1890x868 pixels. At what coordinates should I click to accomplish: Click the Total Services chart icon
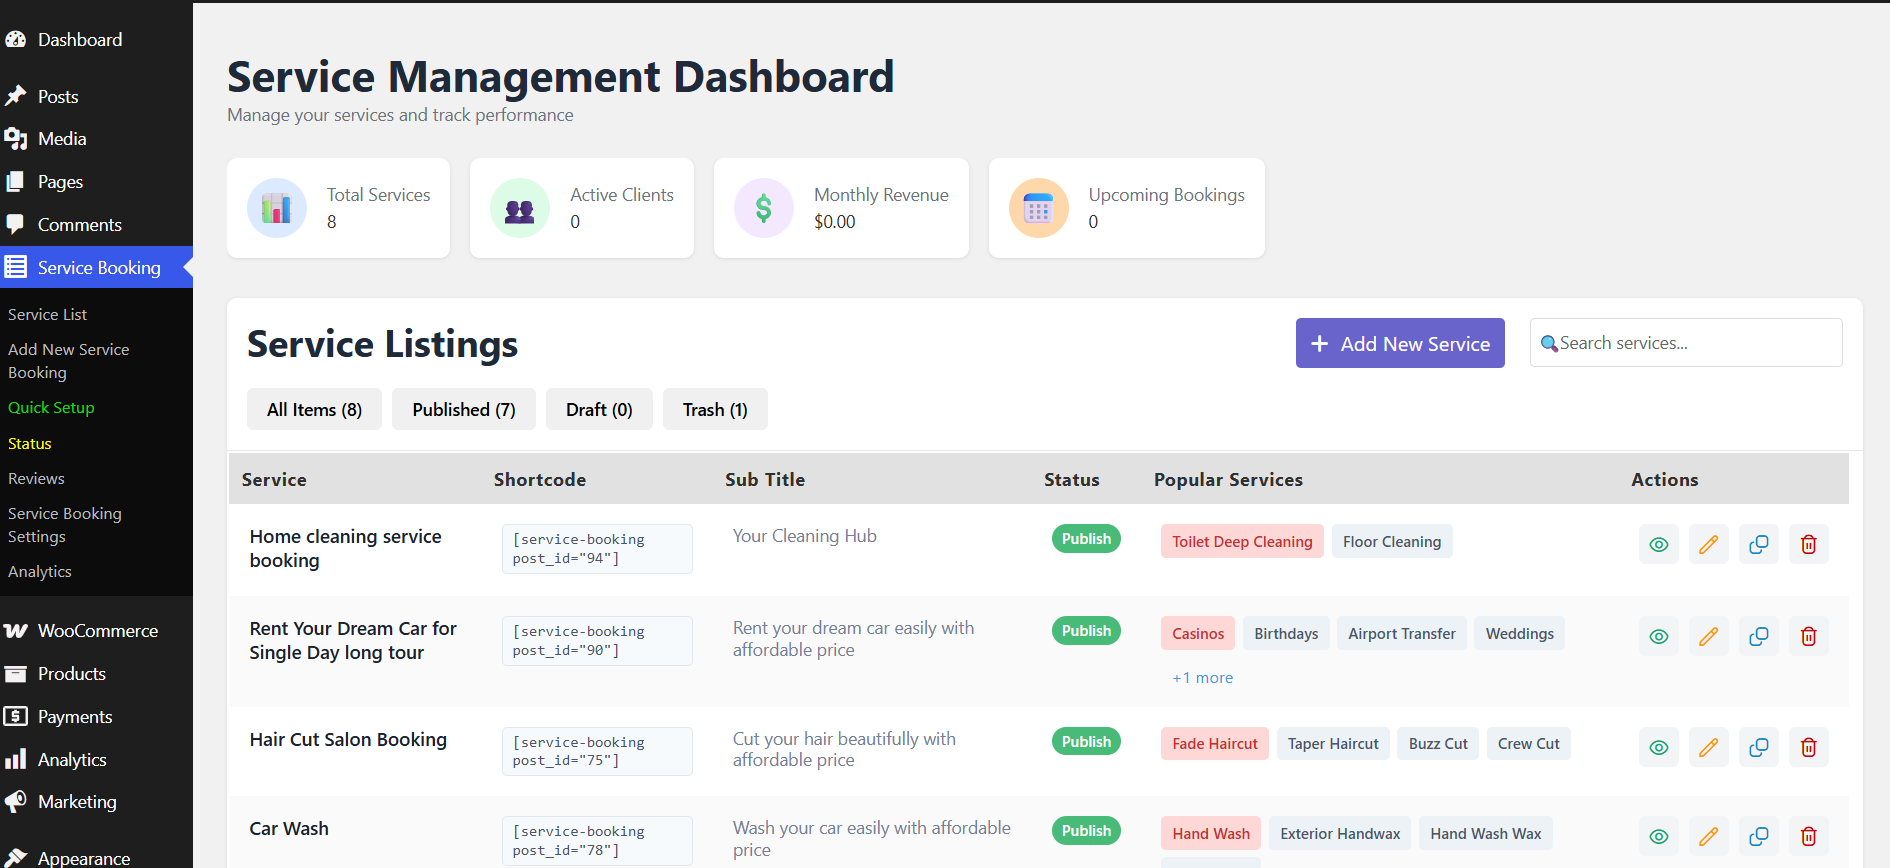277,208
